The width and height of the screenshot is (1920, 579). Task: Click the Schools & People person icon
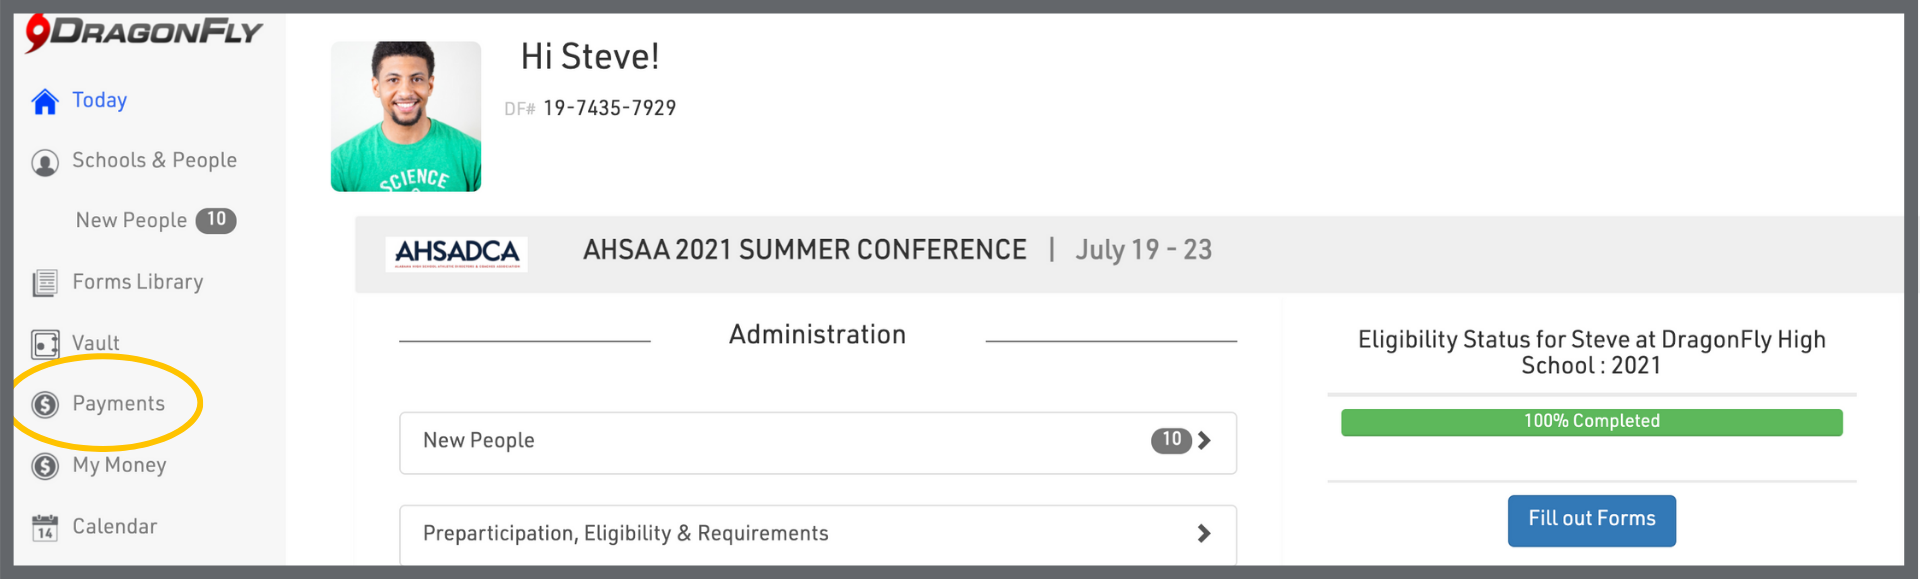[45, 162]
